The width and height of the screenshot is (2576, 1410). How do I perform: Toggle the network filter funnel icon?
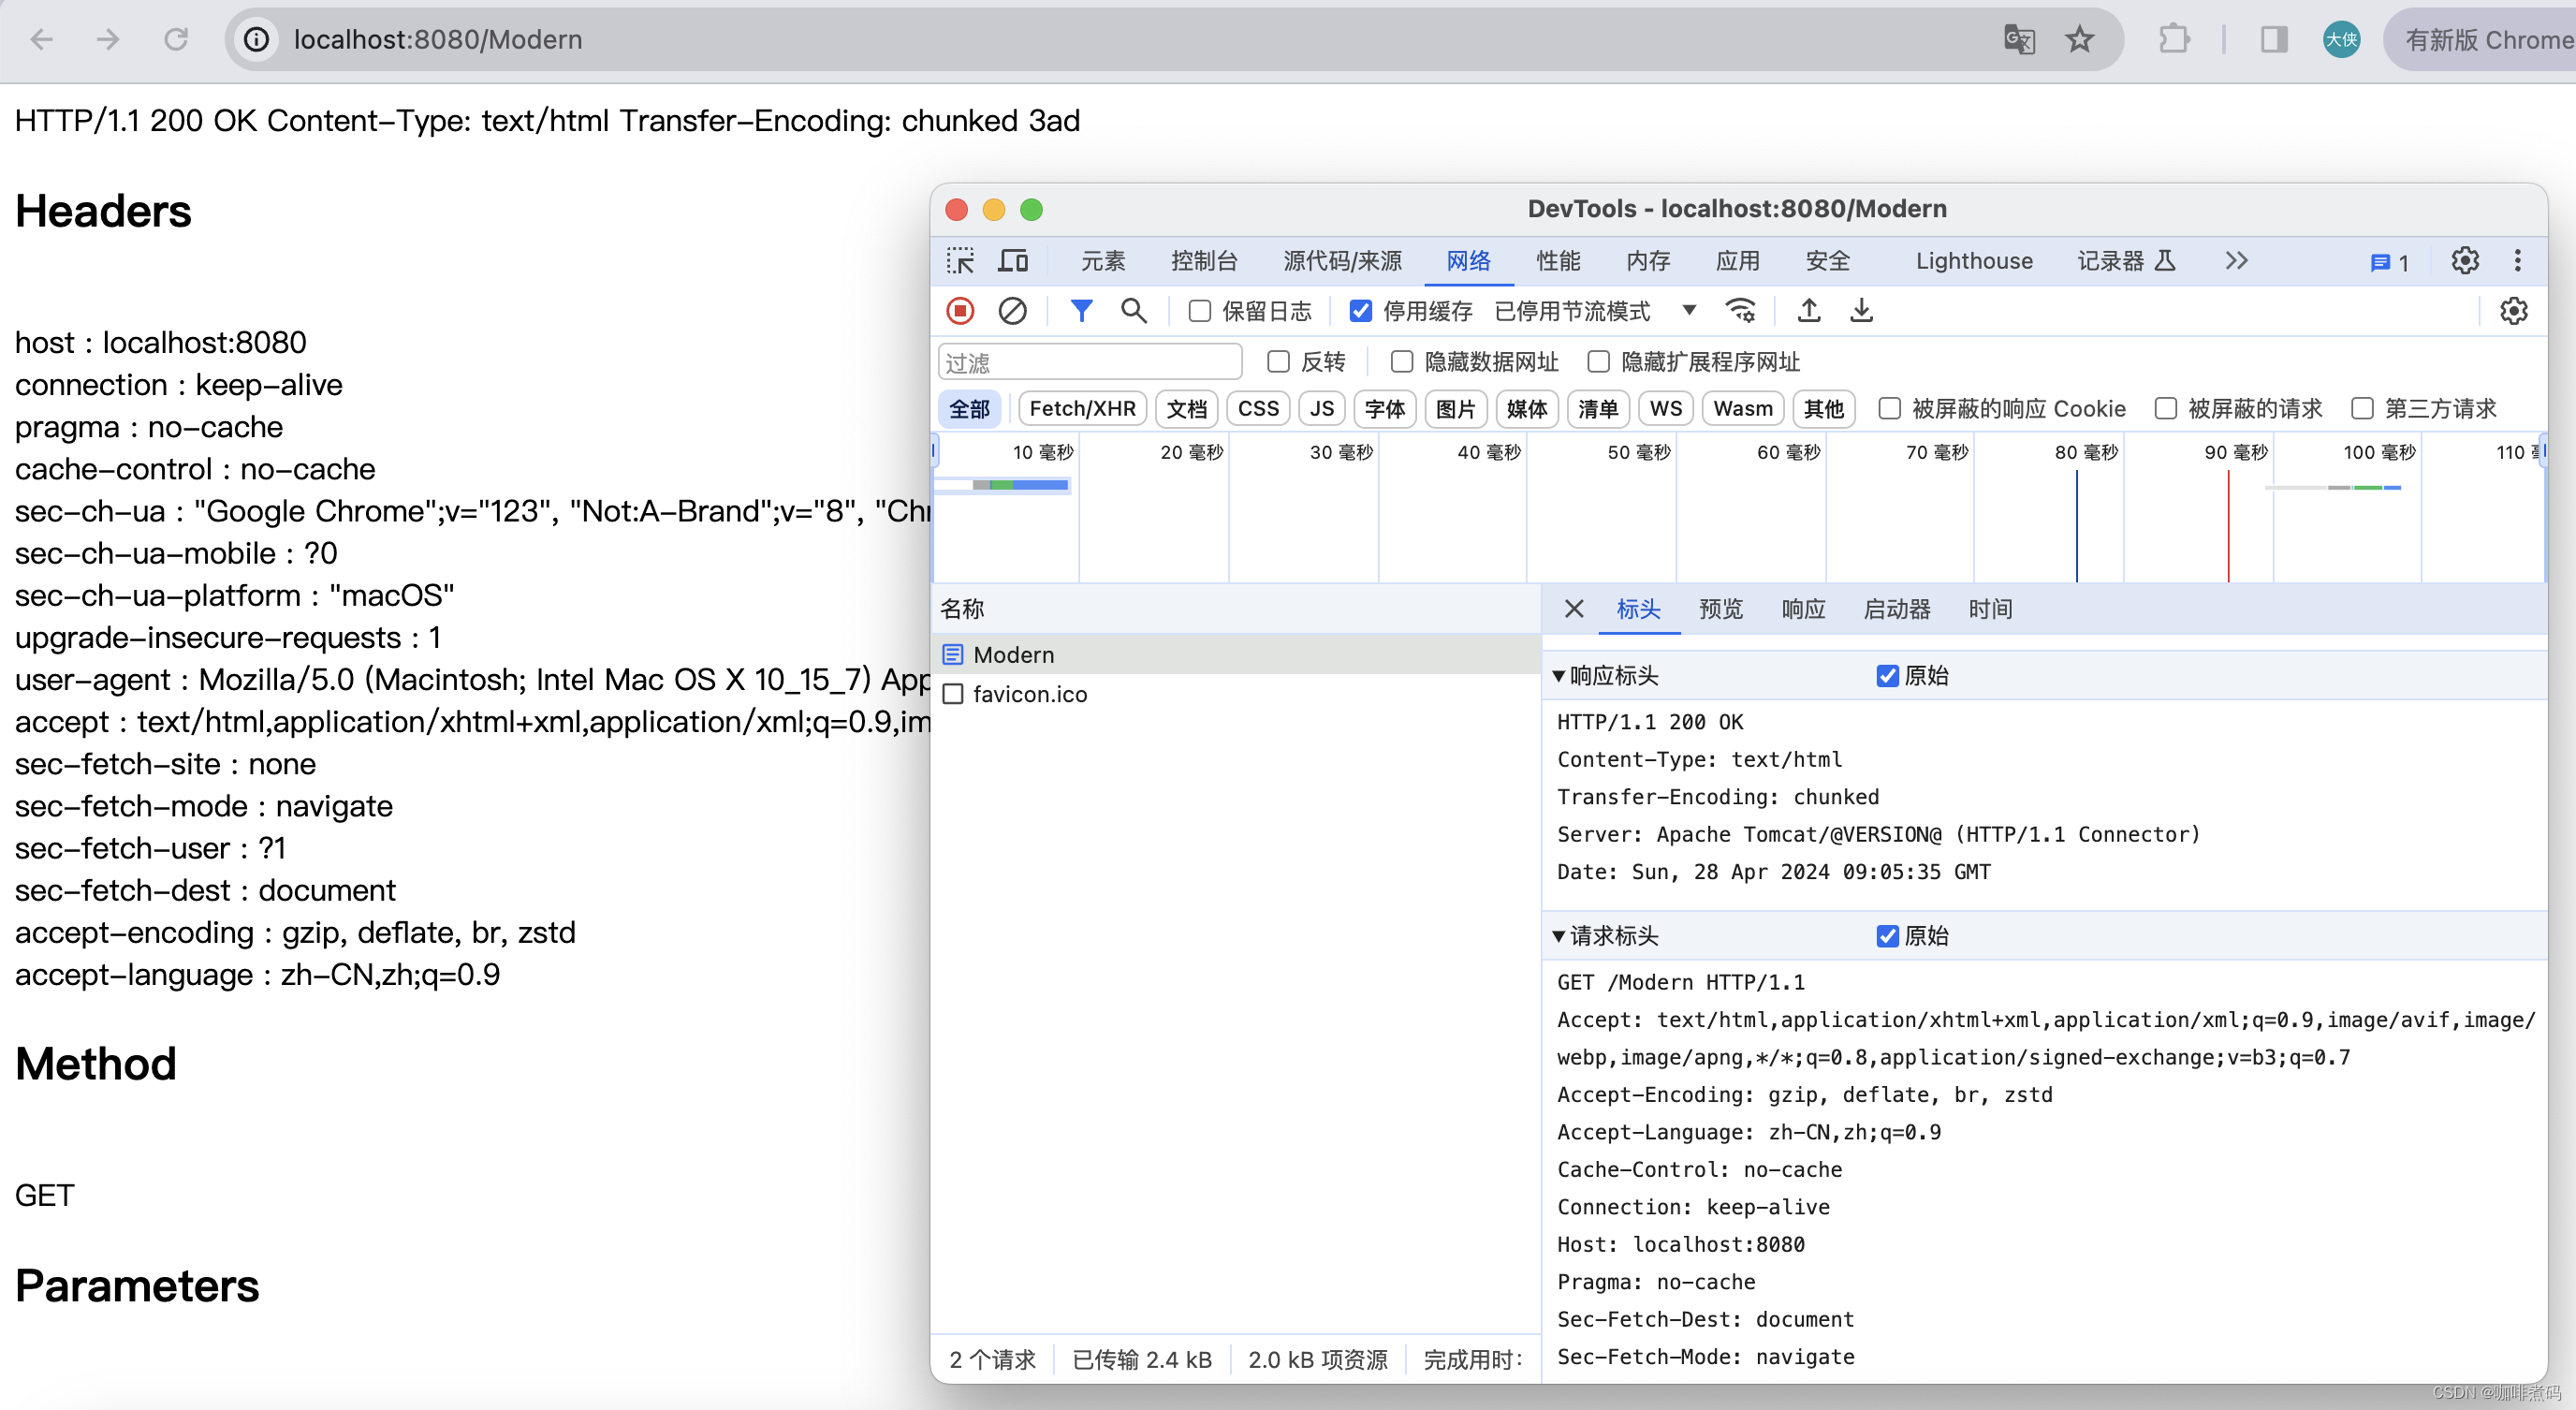pyautogui.click(x=1081, y=311)
